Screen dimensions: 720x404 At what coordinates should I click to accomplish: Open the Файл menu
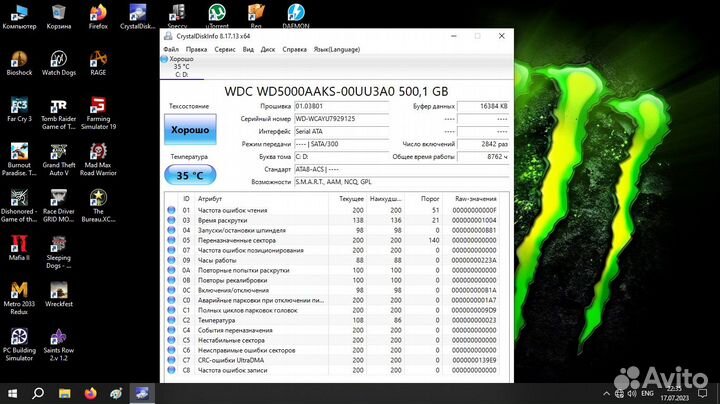pos(171,48)
